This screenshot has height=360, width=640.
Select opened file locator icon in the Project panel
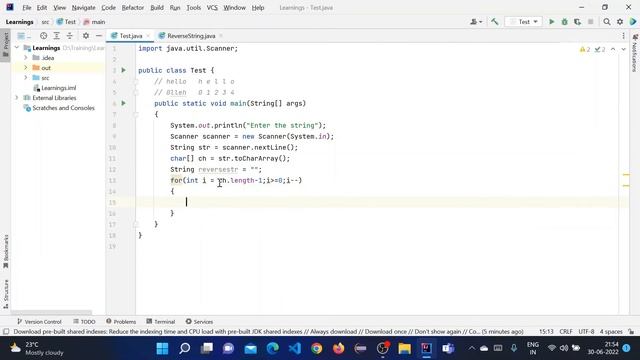coord(43,36)
